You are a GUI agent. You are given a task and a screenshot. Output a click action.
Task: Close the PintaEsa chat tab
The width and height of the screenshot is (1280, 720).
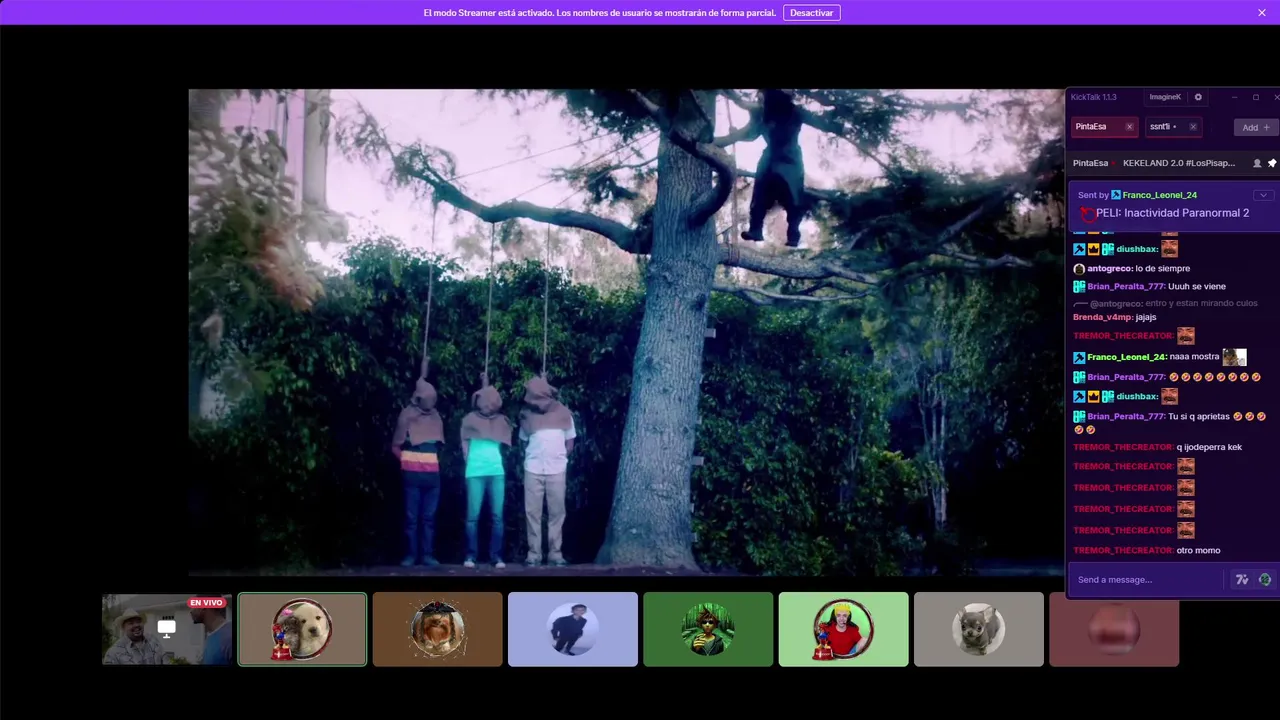coord(1130,127)
